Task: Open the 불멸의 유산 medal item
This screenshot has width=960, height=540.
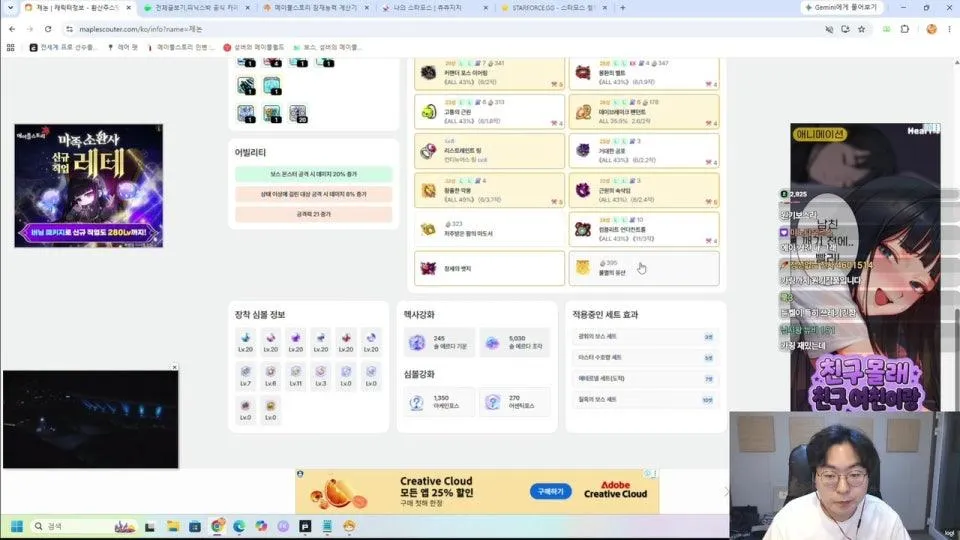Action: (x=643, y=268)
